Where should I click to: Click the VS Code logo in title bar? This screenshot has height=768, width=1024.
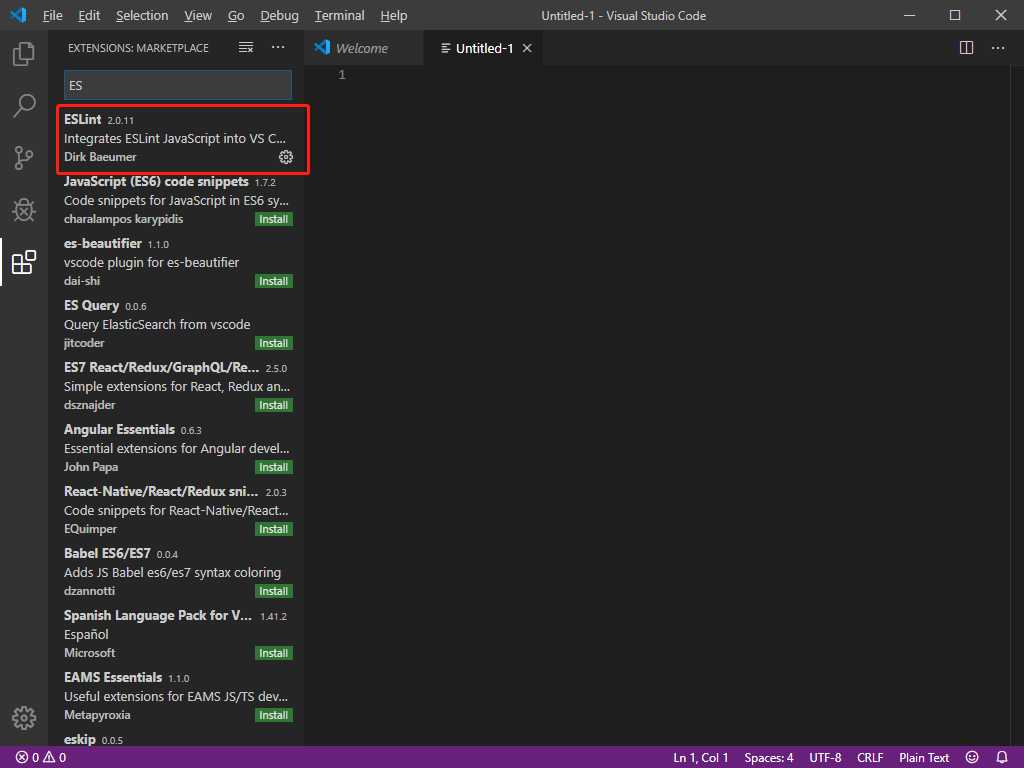pos(18,14)
